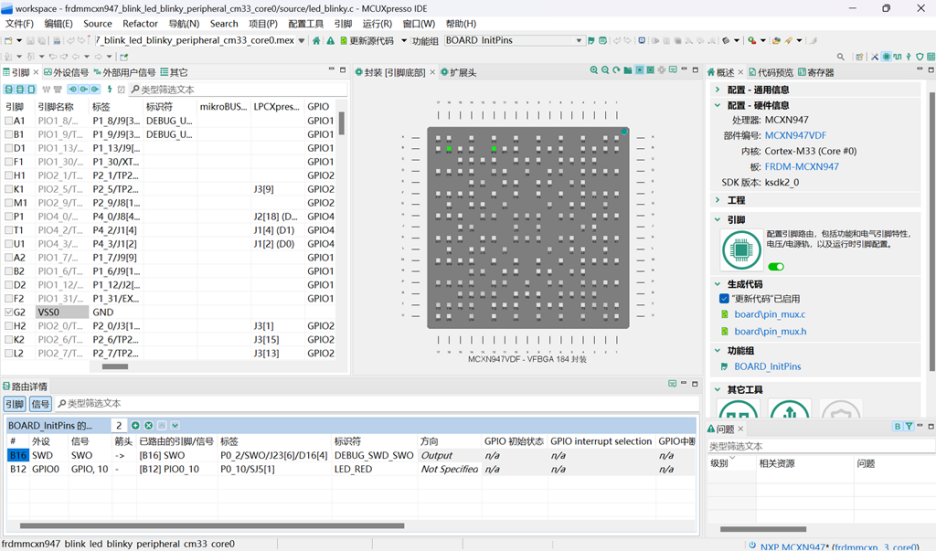Open the Refactor menu
Screen dimensions: 936x552
140,24
